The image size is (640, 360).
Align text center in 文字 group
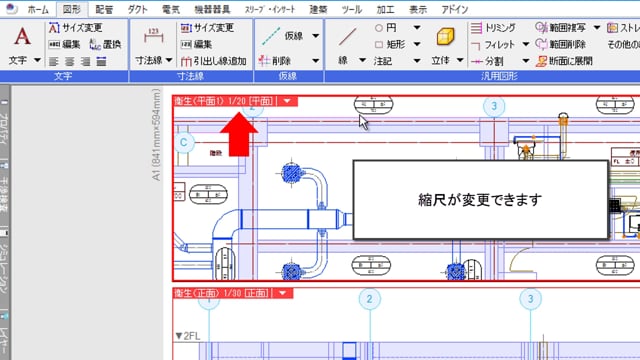pyautogui.click(x=69, y=62)
